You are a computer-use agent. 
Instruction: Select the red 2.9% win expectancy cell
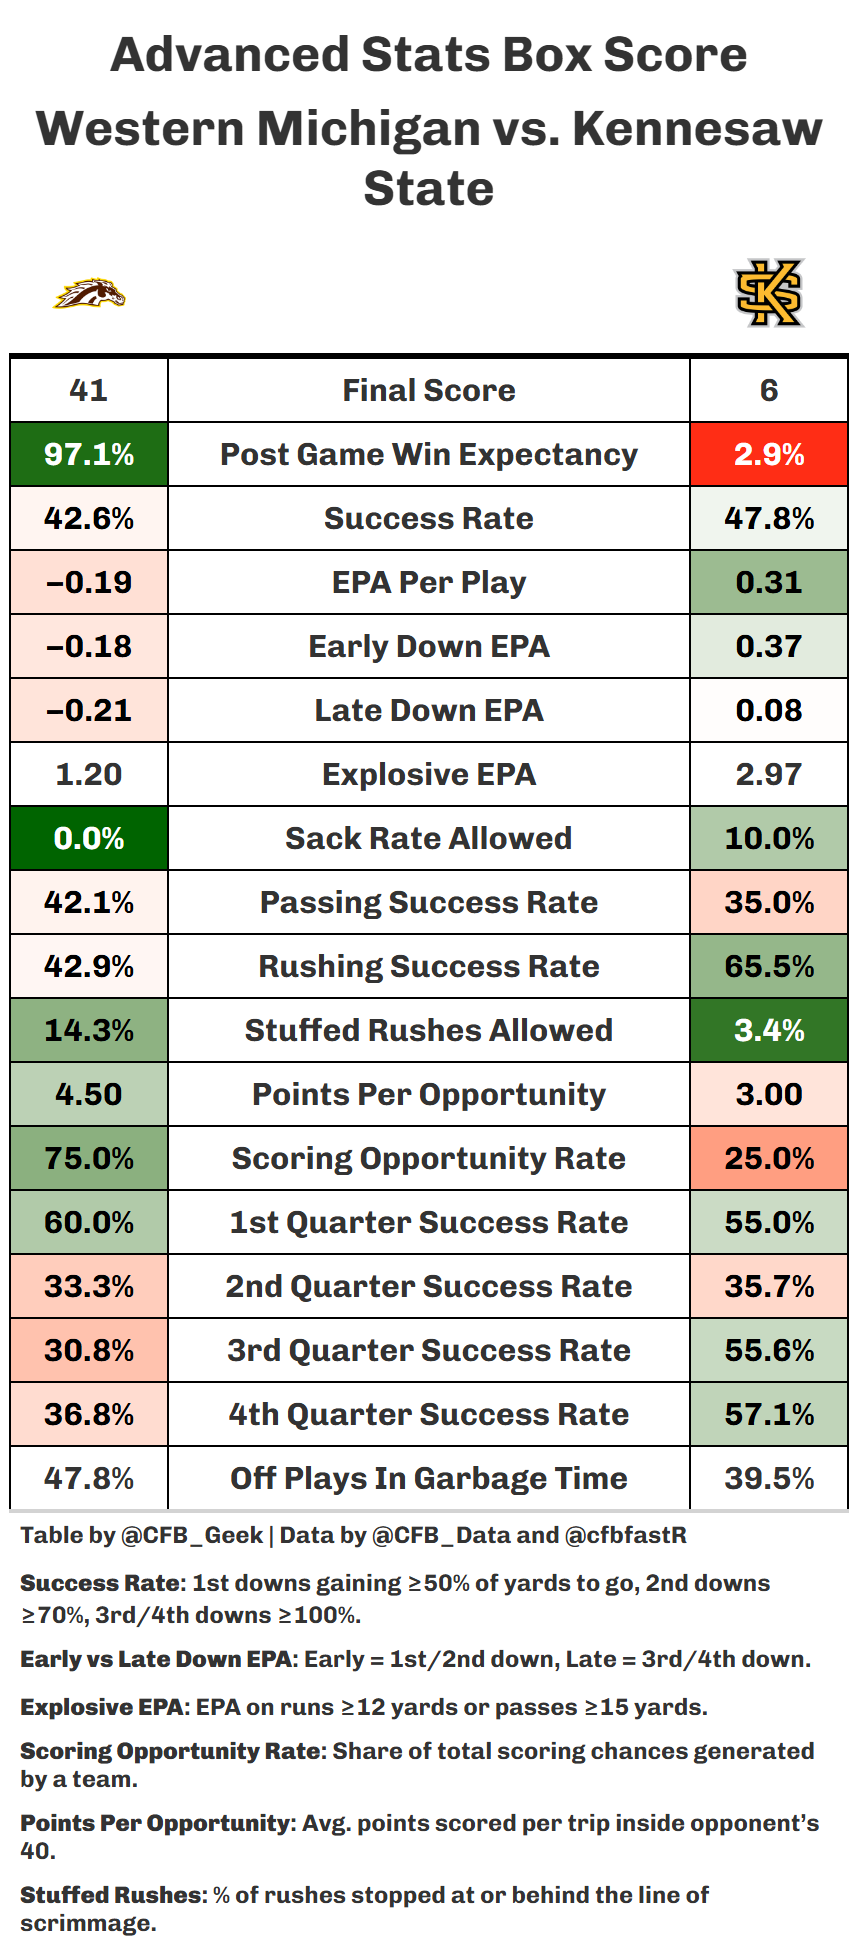pos(769,455)
